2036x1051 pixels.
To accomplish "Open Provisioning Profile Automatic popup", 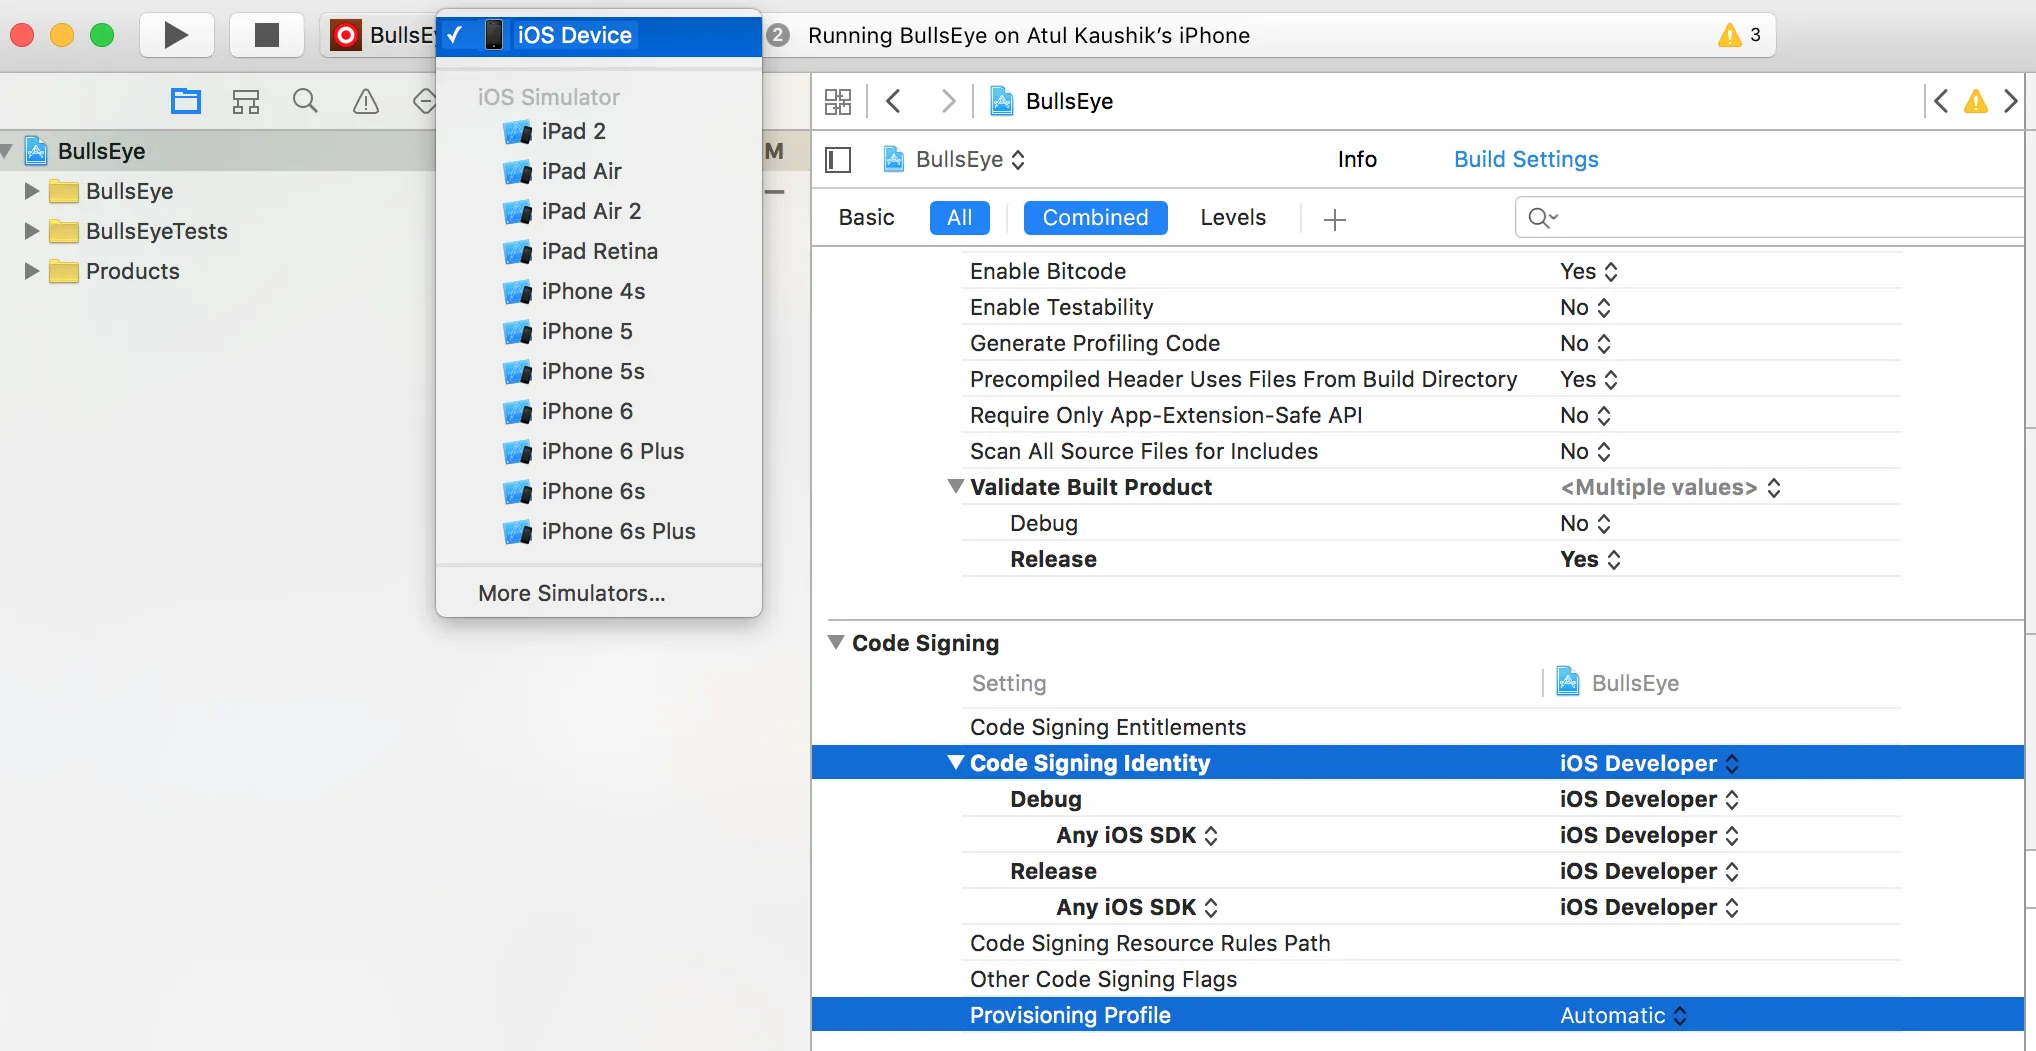I will pos(1624,1016).
